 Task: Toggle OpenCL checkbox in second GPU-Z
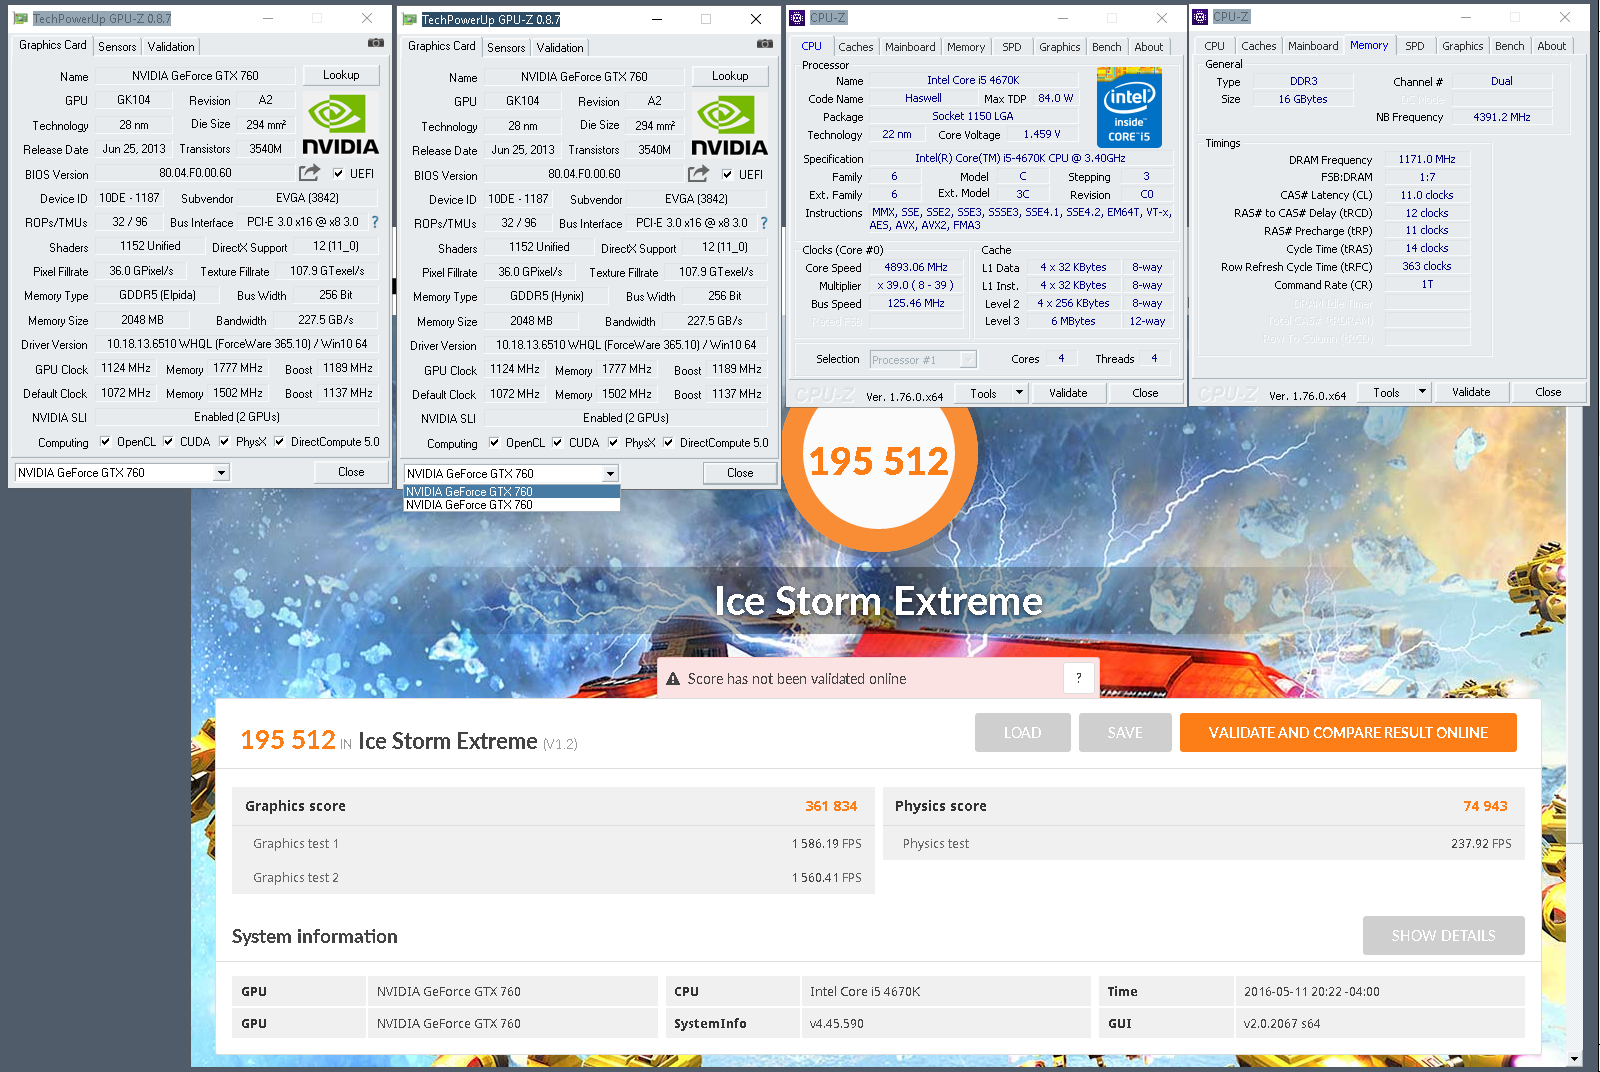click(x=494, y=443)
